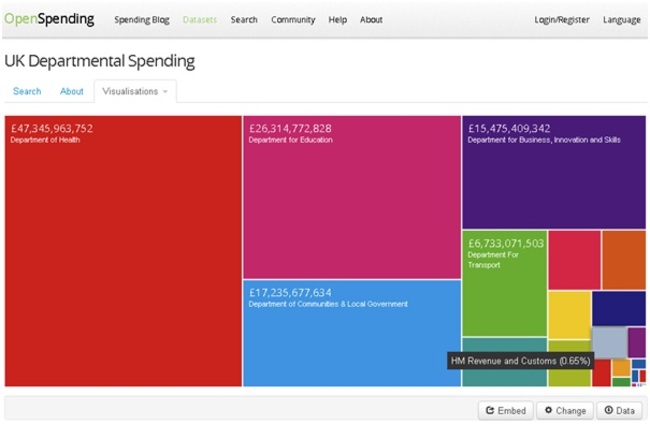This screenshot has width=650, height=425.
Task: Click the small magenta tile beside grey tile
Action: (x=637, y=342)
